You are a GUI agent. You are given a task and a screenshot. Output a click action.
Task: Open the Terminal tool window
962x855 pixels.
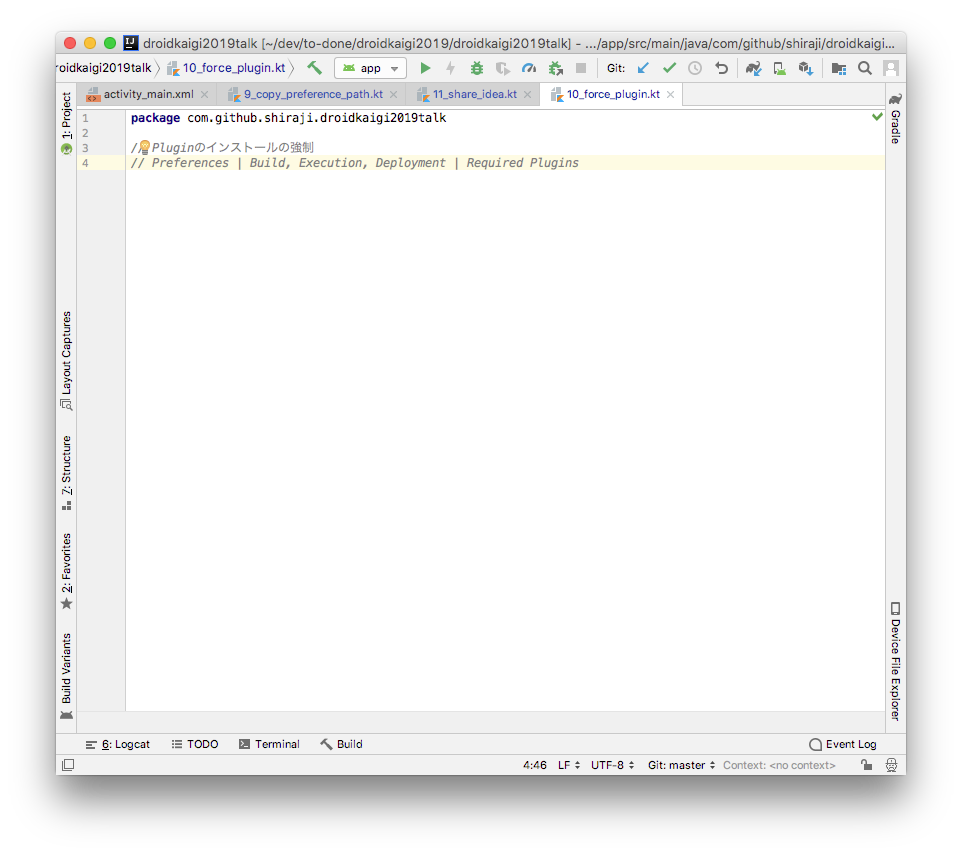269,744
